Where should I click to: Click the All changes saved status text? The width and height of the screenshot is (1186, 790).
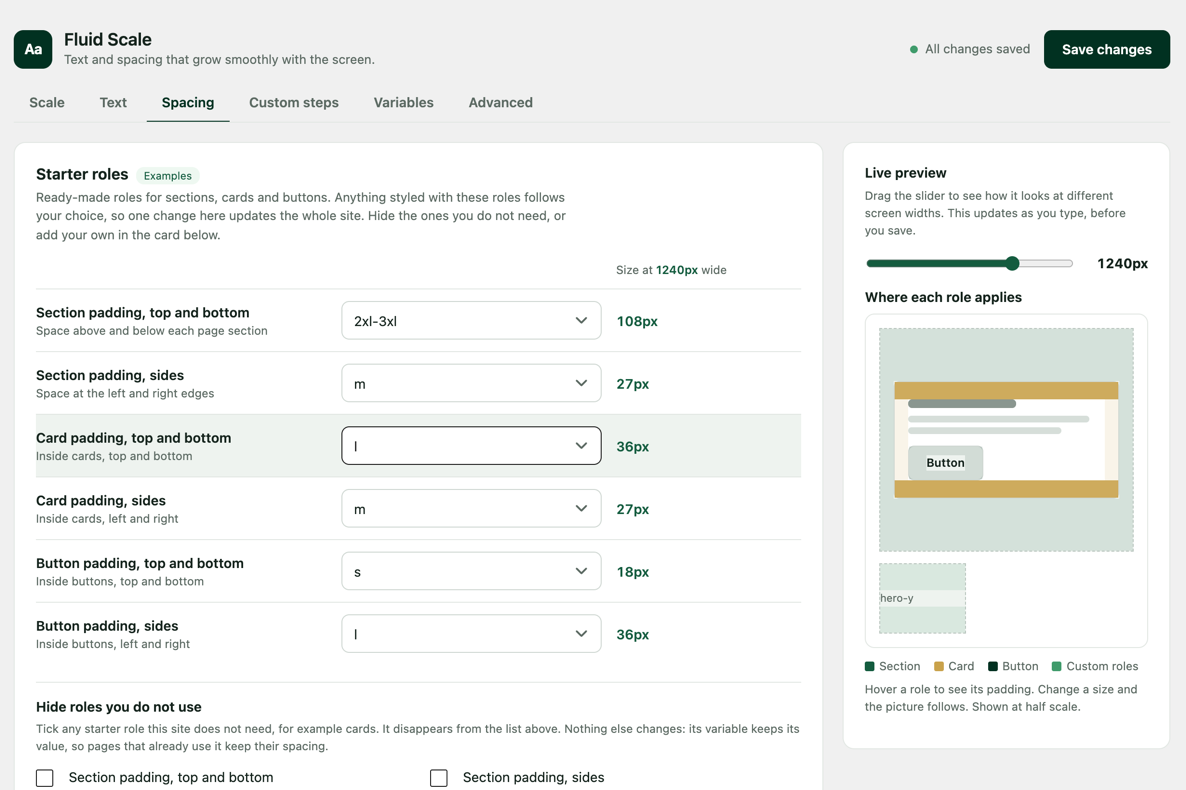pos(977,49)
